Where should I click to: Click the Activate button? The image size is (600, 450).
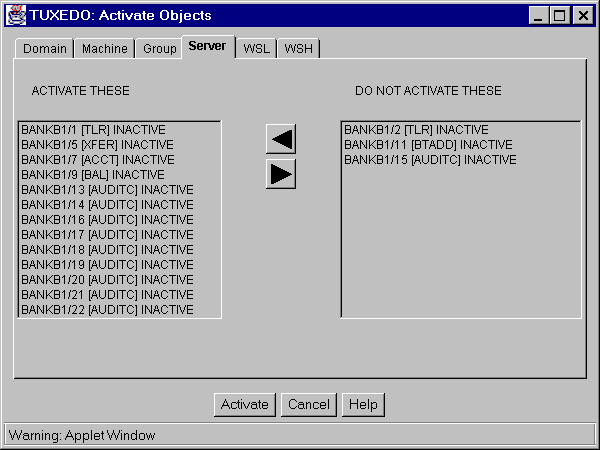tap(245, 404)
